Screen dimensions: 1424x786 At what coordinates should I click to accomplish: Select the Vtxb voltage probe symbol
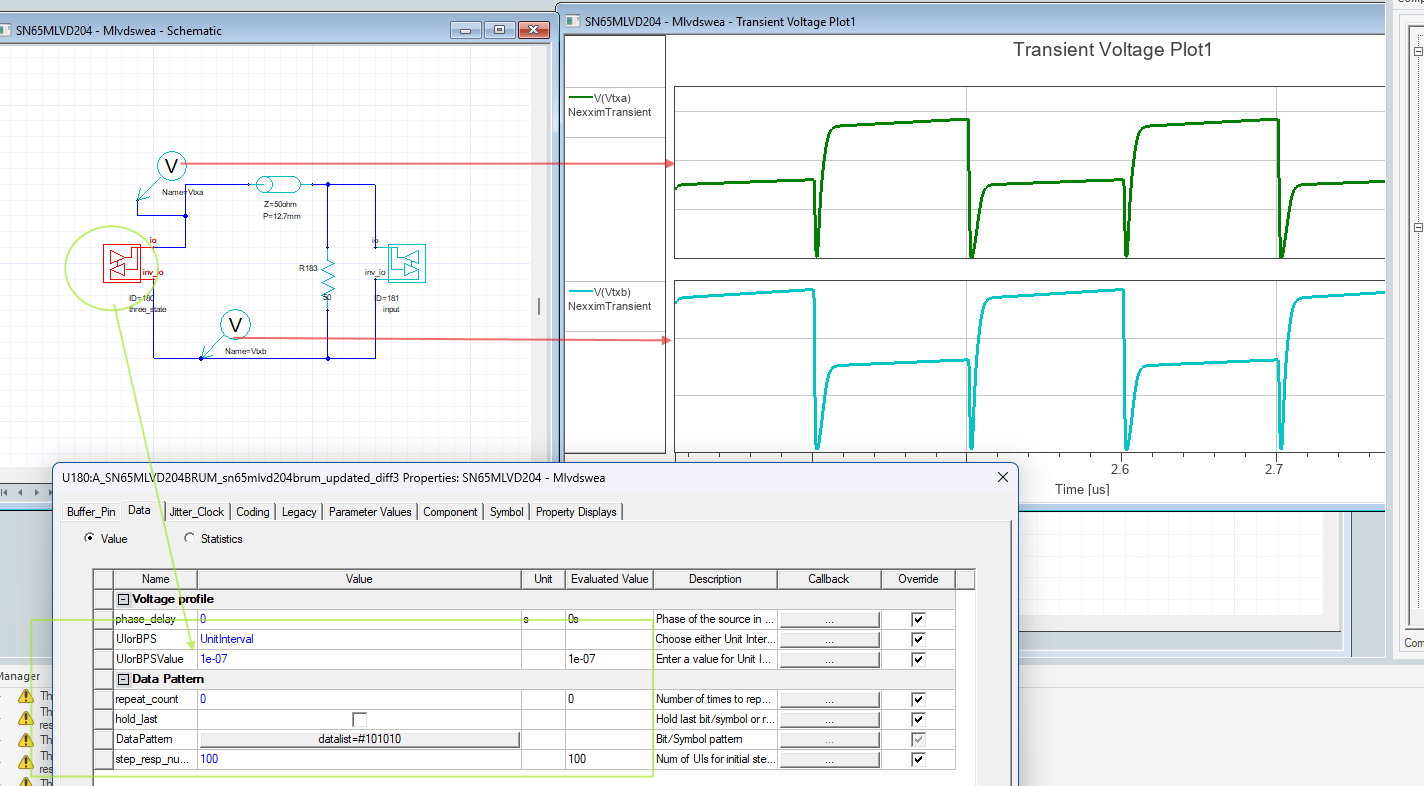coord(236,324)
